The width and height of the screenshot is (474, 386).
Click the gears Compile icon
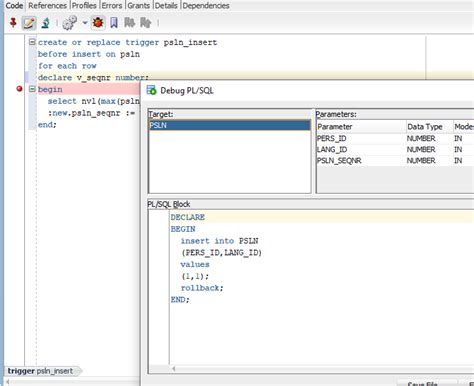70,23
